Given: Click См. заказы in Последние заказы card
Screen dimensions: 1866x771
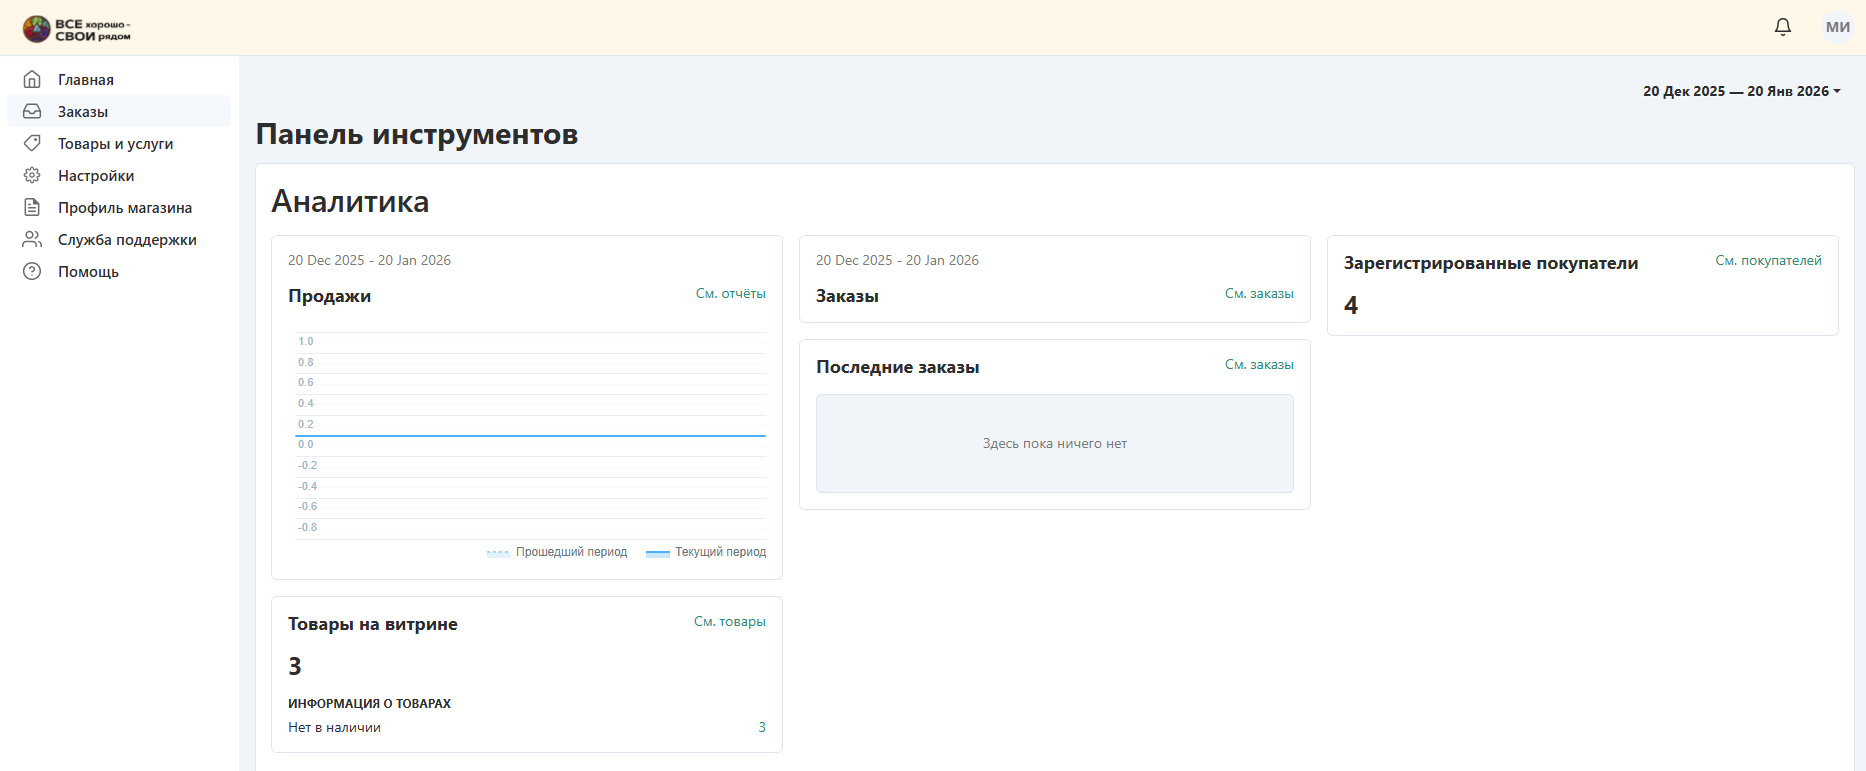Looking at the screenshot, I should (1259, 365).
